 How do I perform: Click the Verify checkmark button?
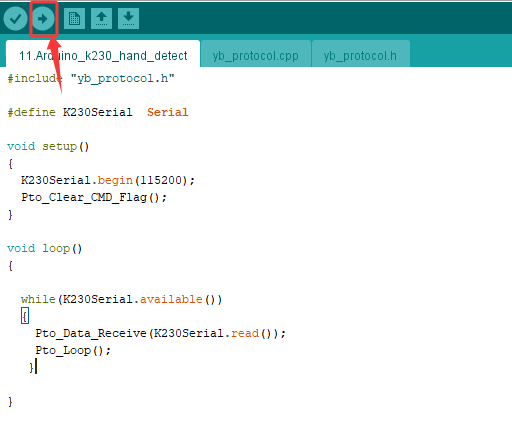15,19
